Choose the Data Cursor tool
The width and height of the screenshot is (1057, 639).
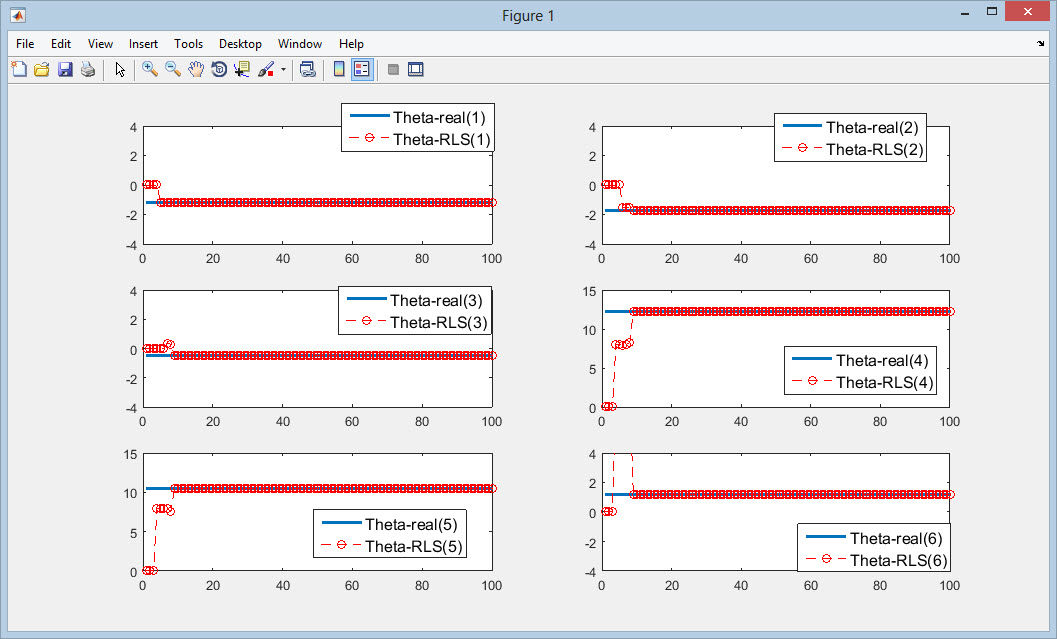(x=241, y=69)
